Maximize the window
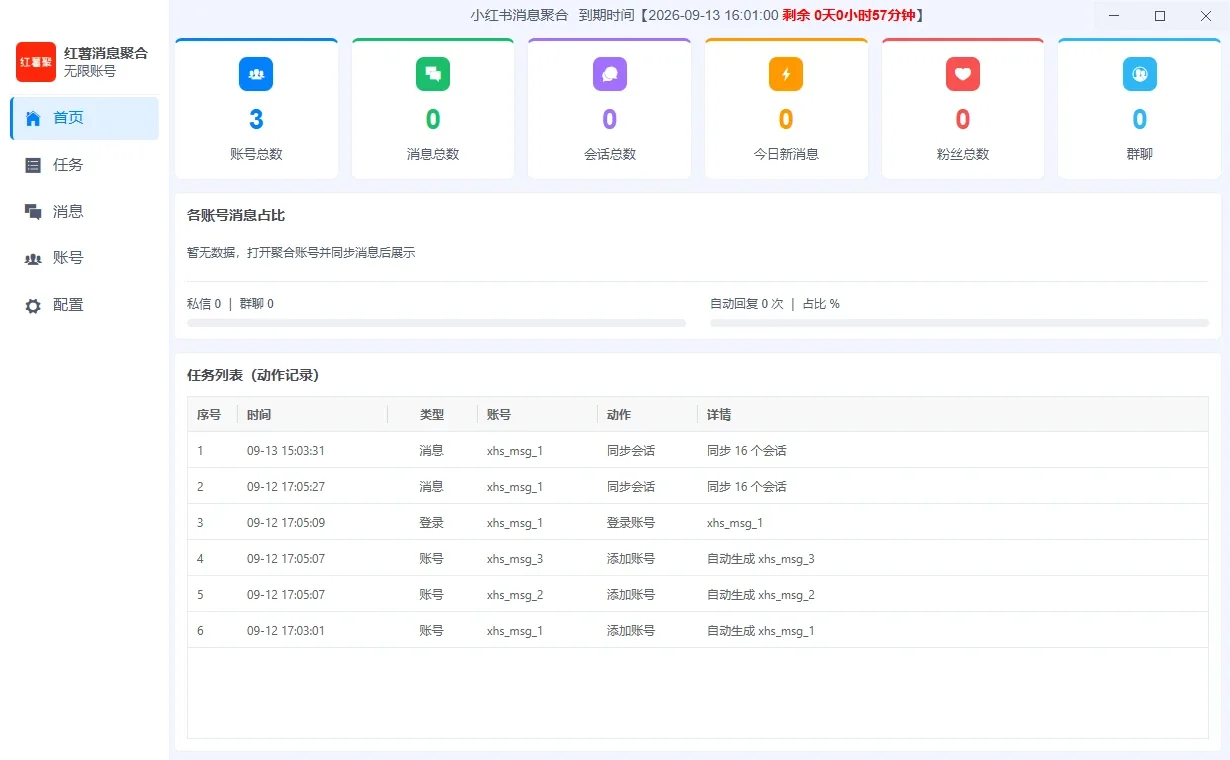Screen dimensions: 1230x760 (x=1160, y=15)
